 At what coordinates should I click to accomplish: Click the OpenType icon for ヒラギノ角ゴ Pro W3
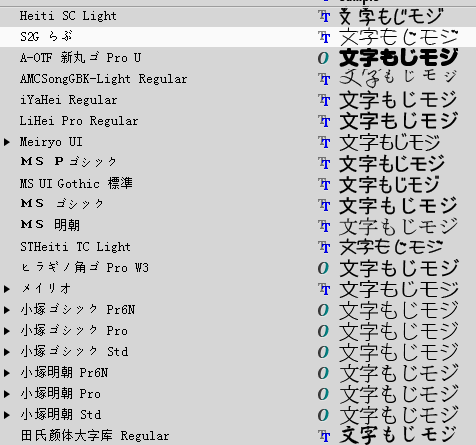point(323,268)
